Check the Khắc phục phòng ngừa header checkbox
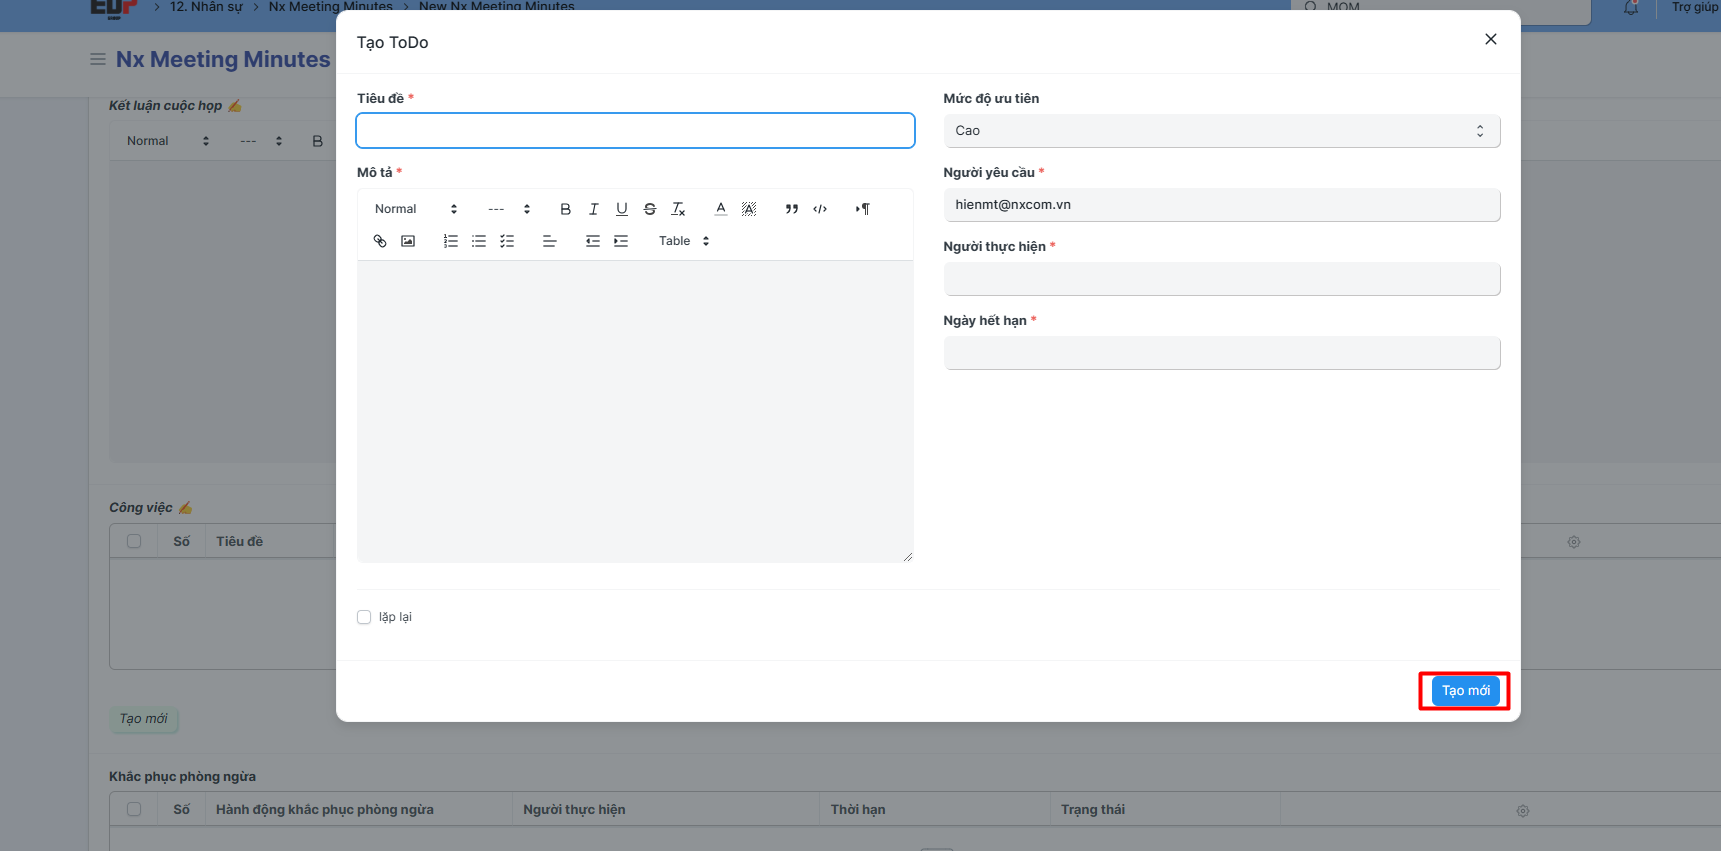 click(x=134, y=809)
